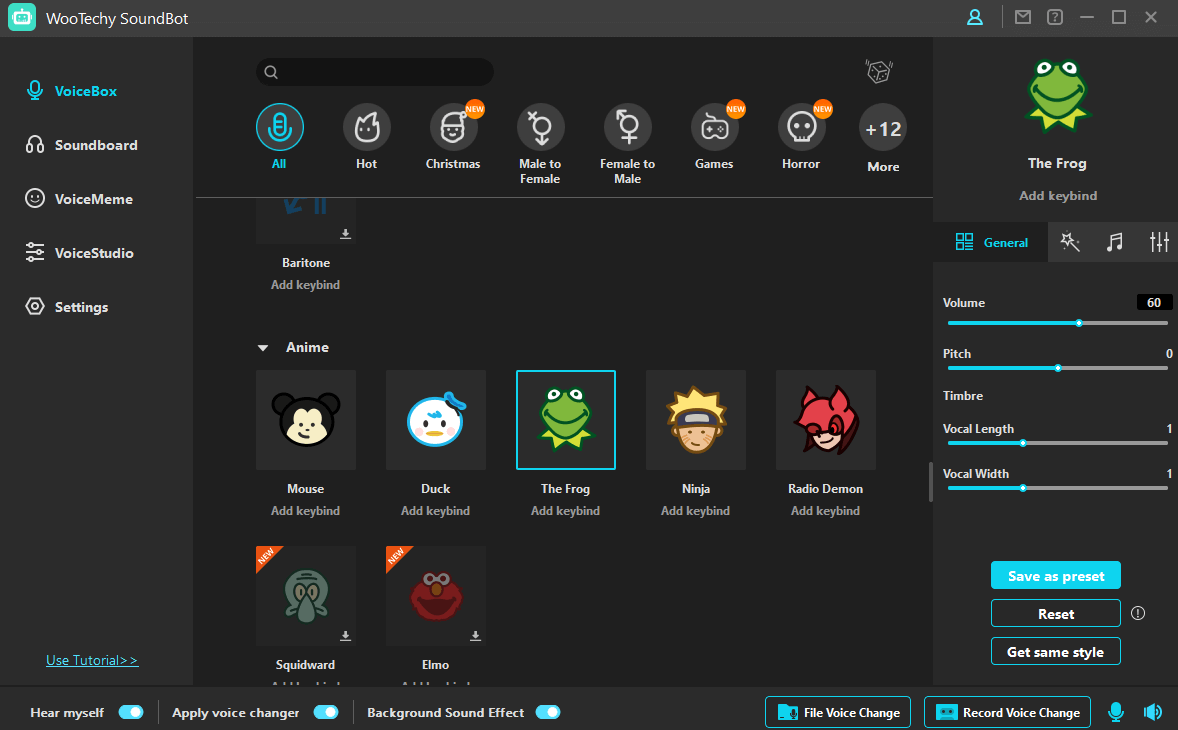Select the Horror voice category icon

coord(801,127)
